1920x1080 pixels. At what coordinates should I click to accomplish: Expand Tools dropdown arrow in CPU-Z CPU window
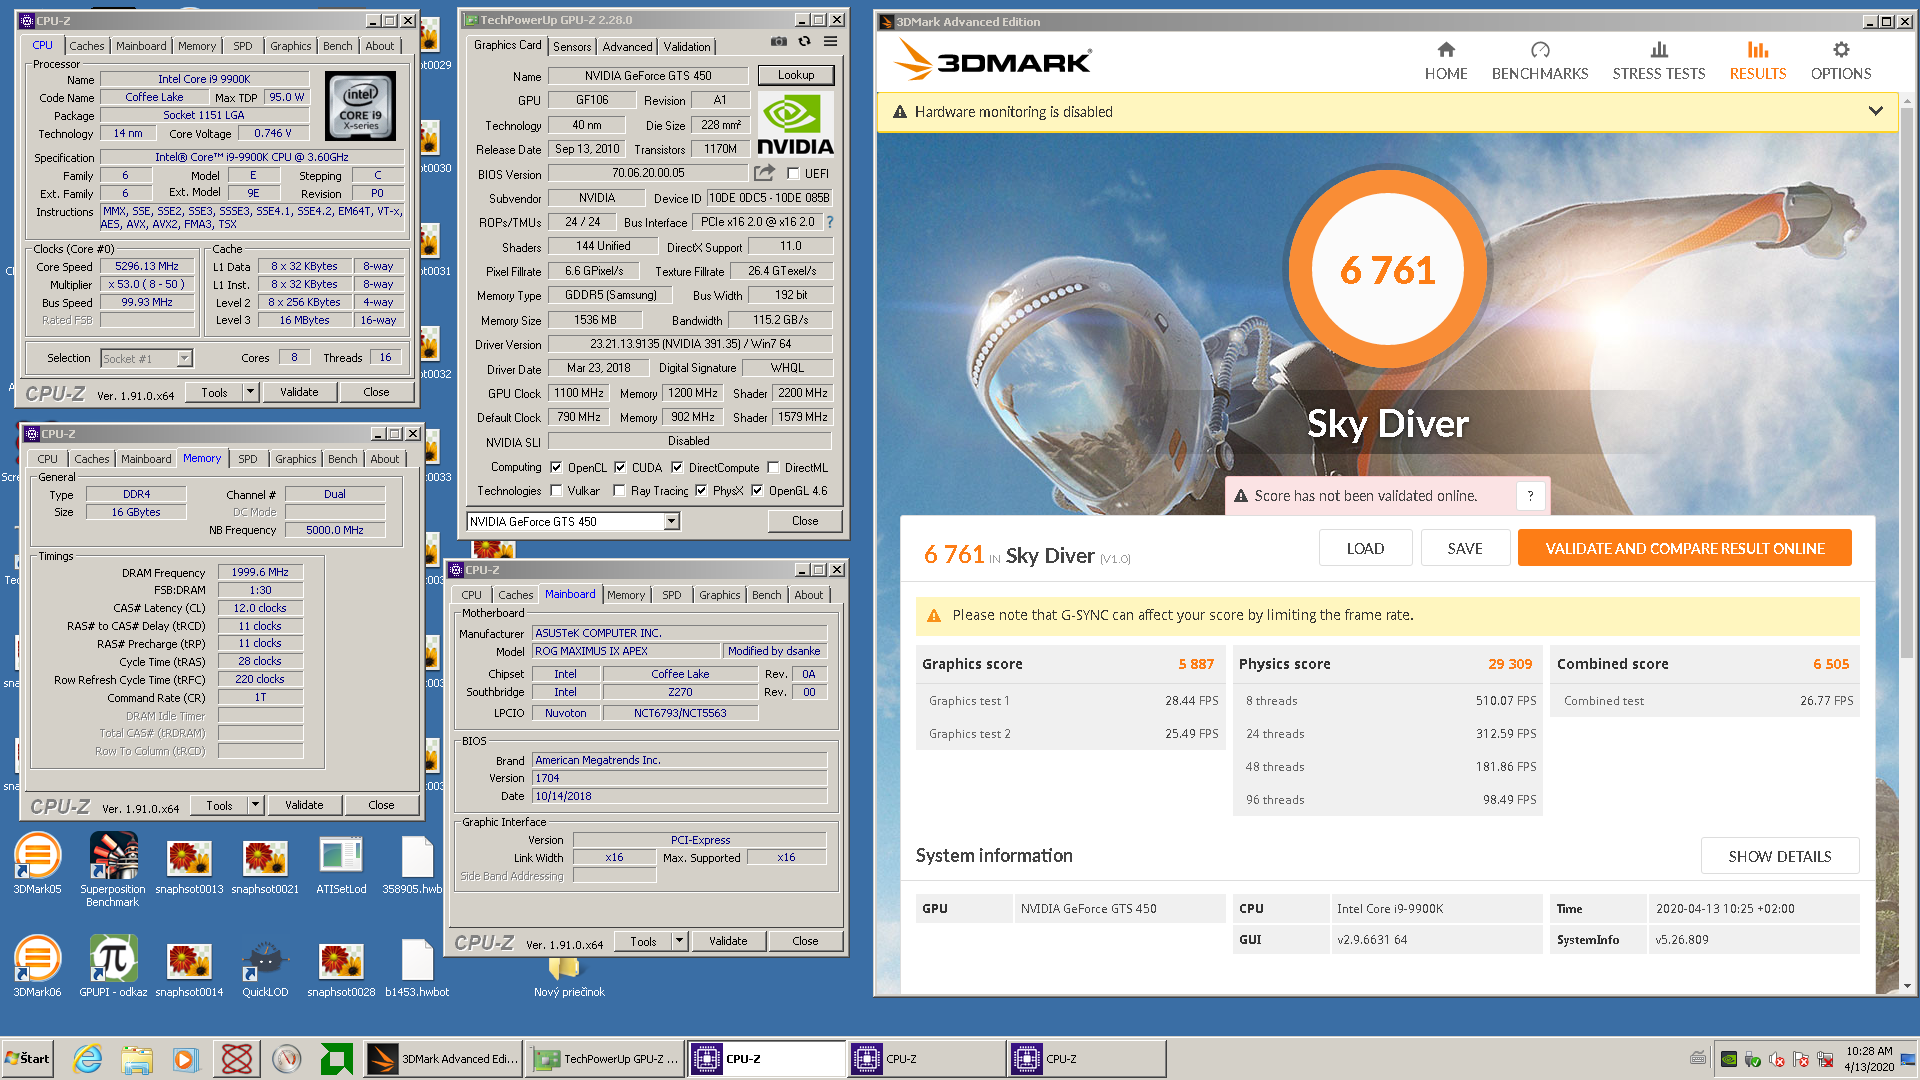tap(250, 392)
